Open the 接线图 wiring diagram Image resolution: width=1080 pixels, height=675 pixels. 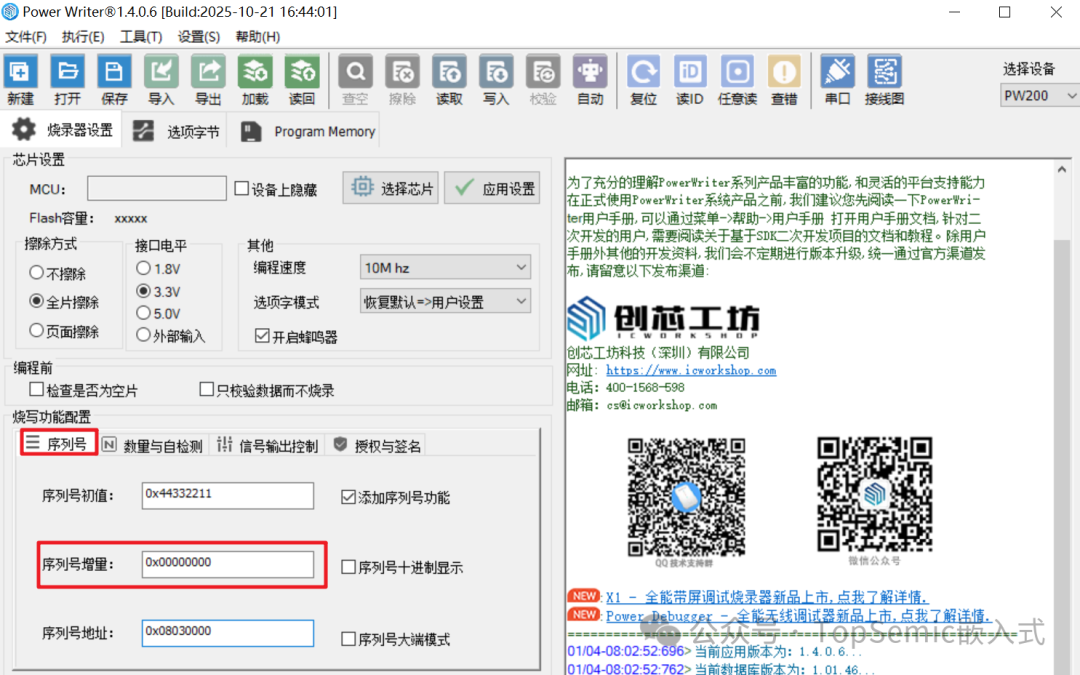[884, 78]
